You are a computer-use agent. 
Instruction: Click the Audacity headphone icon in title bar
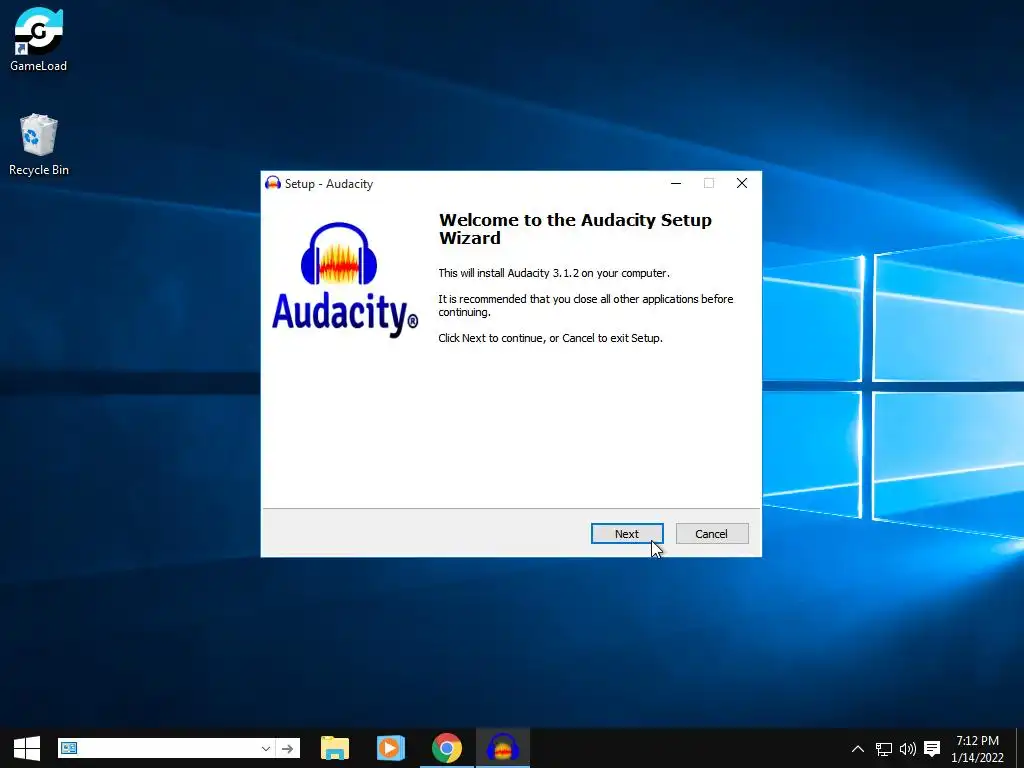pos(273,184)
